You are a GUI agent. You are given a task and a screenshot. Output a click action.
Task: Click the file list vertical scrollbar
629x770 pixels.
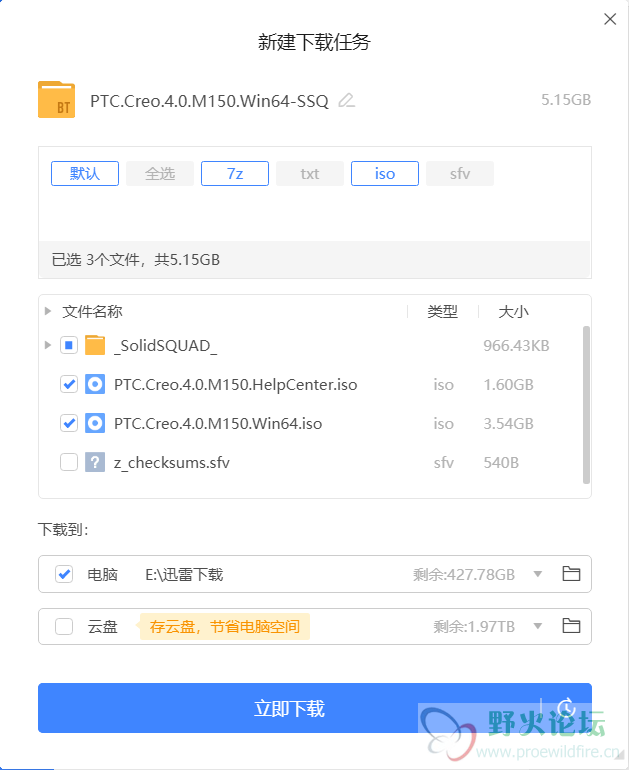pos(586,405)
